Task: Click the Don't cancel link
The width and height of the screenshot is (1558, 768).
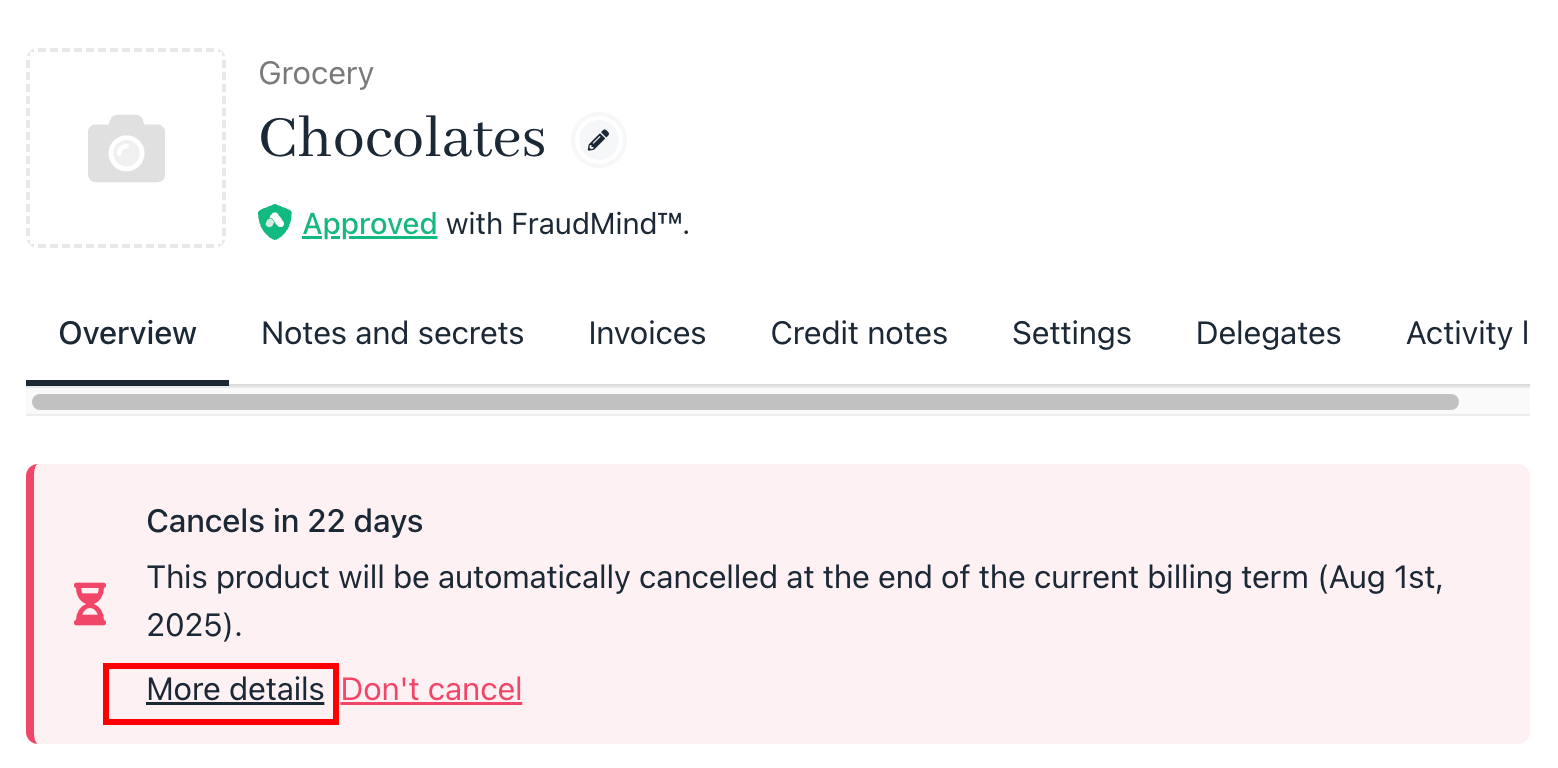Action: (432, 689)
